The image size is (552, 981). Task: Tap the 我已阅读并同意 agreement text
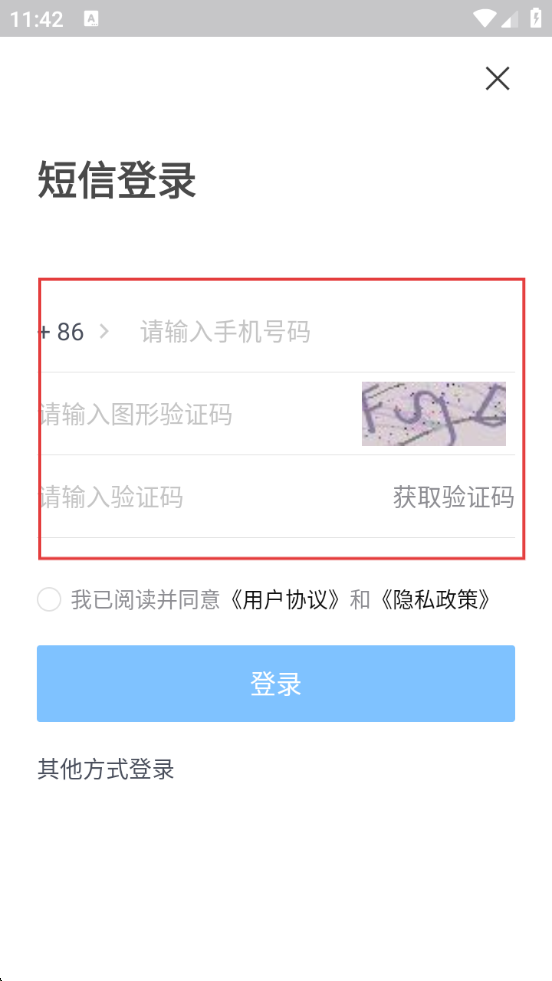coord(145,600)
